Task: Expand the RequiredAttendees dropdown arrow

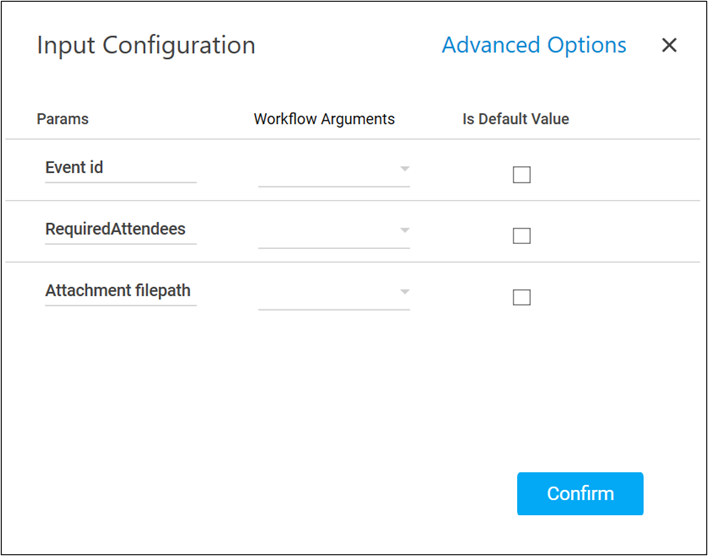Action: (x=404, y=230)
